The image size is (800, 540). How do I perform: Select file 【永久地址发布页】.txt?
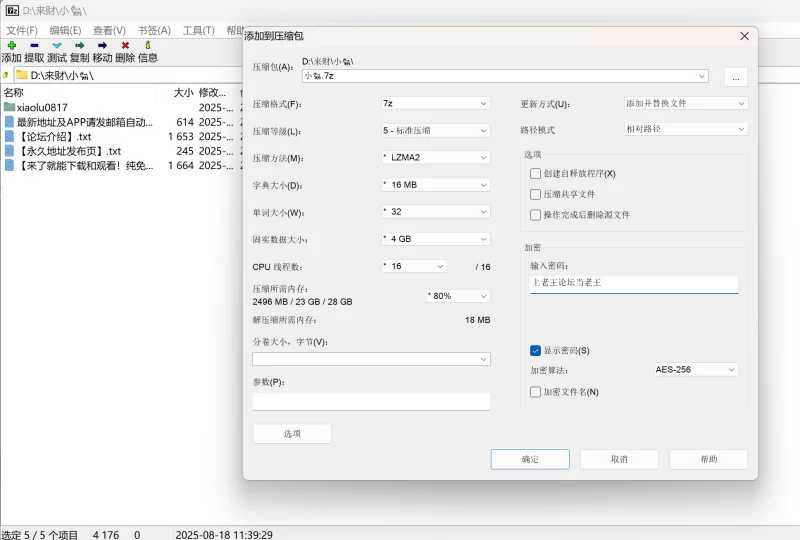tap(121, 151)
